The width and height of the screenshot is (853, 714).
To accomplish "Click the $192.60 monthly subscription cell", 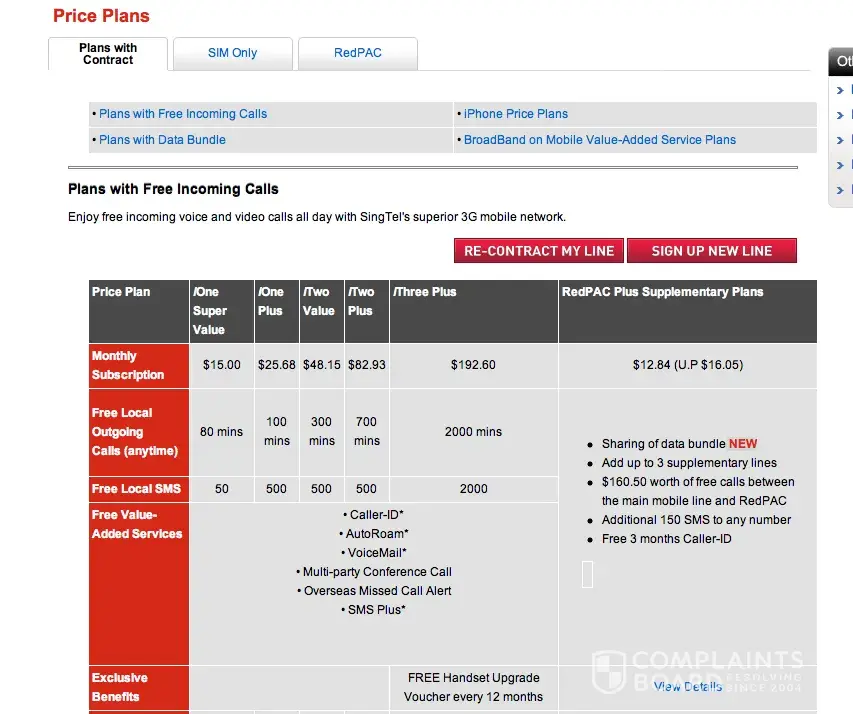I will click(x=473, y=365).
